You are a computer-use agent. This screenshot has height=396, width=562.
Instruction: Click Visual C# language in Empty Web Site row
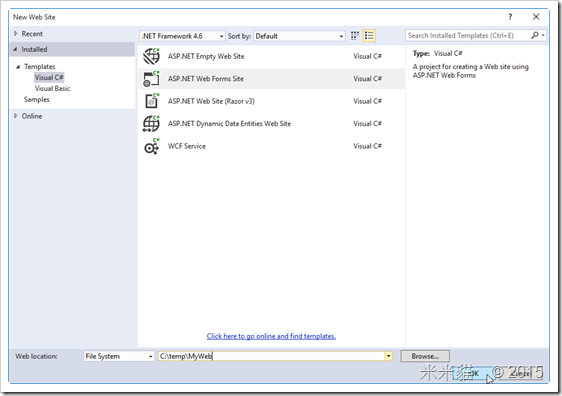point(367,56)
